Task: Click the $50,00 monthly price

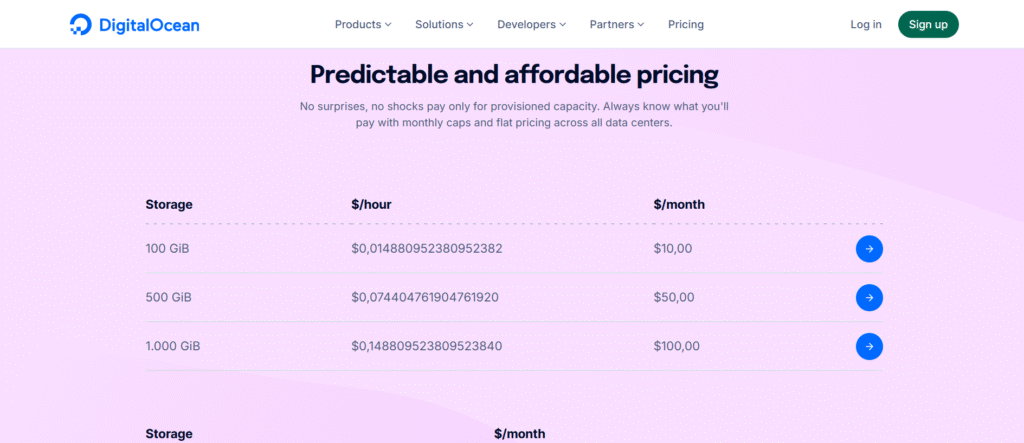Action: tap(673, 297)
